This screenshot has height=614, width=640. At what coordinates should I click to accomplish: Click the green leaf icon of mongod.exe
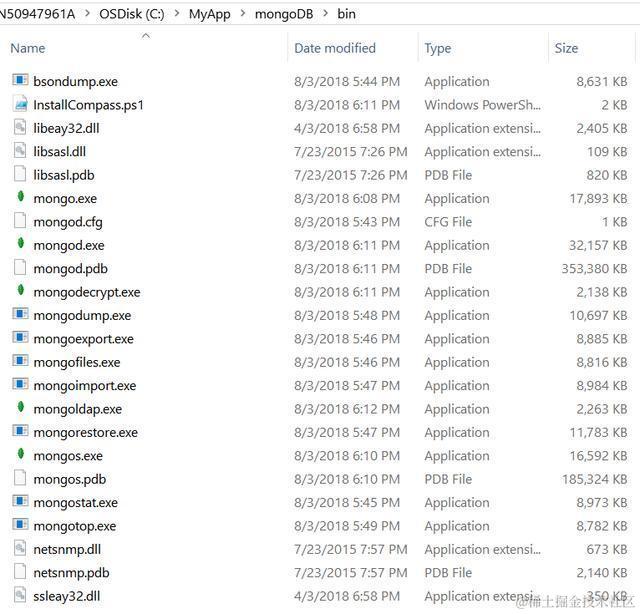[21, 244]
